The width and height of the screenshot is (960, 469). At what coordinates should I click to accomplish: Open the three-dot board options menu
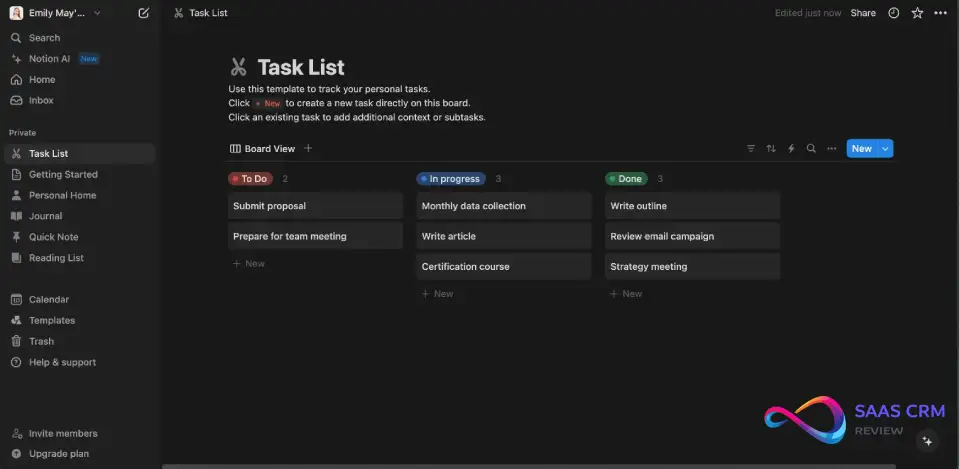point(831,149)
